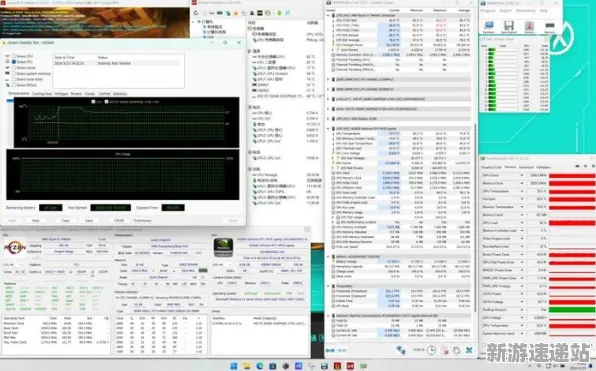
Task: Open the Advanced tab in GPU-Z
Action: tap(526, 167)
